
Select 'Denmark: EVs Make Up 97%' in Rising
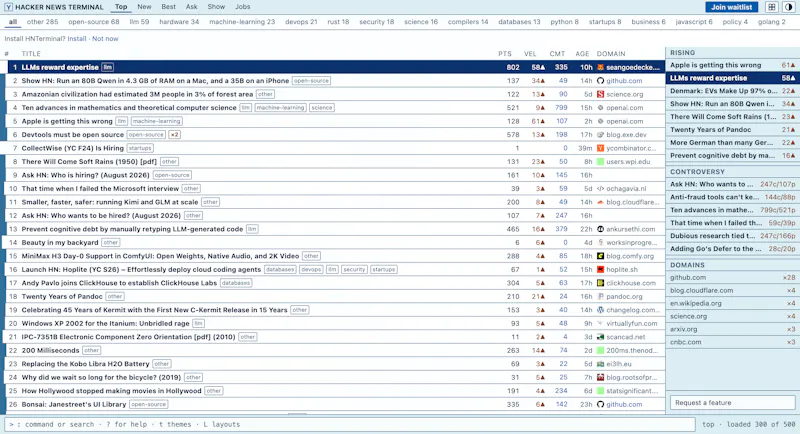(x=732, y=91)
